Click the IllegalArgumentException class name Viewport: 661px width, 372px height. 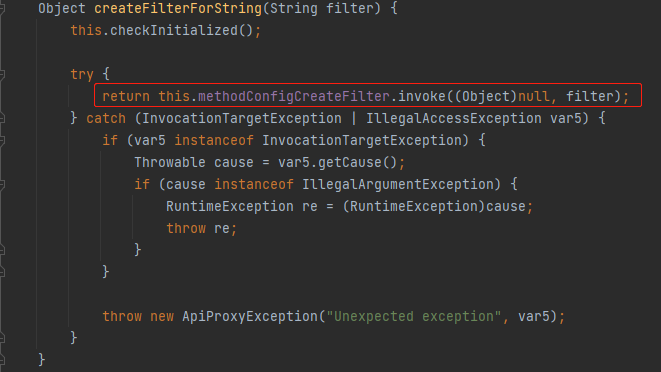coord(398,184)
